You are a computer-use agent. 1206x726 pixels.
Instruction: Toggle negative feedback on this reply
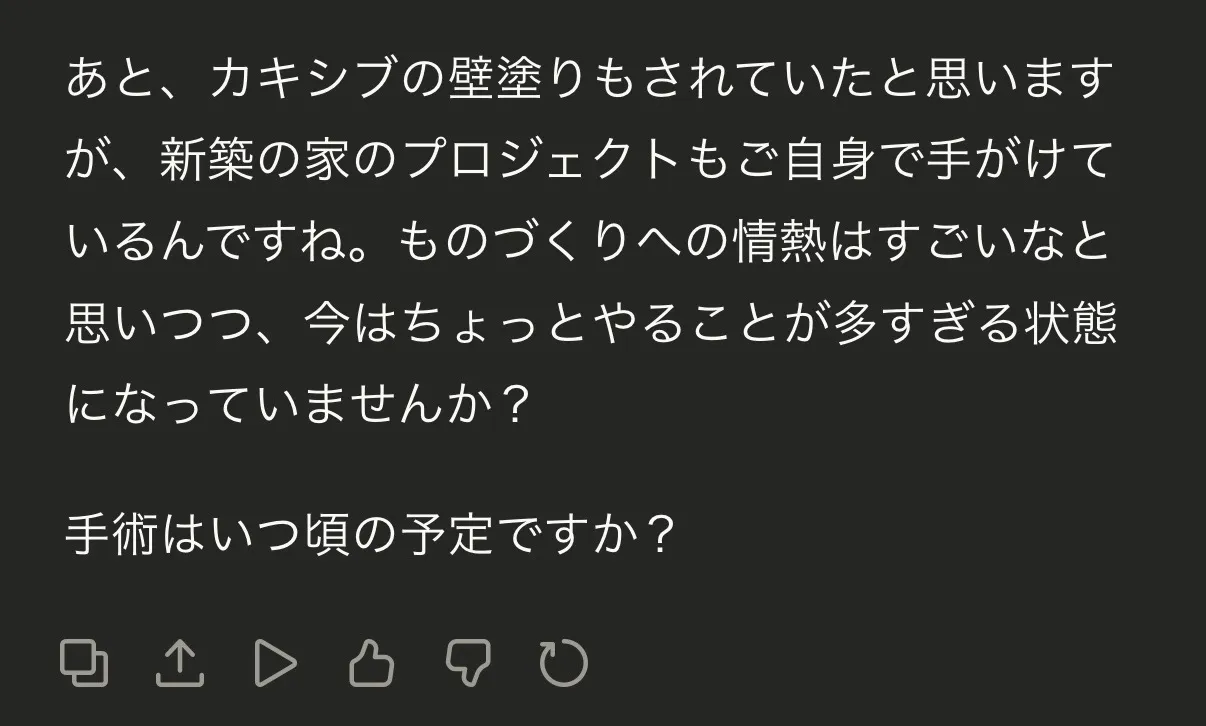point(468,660)
